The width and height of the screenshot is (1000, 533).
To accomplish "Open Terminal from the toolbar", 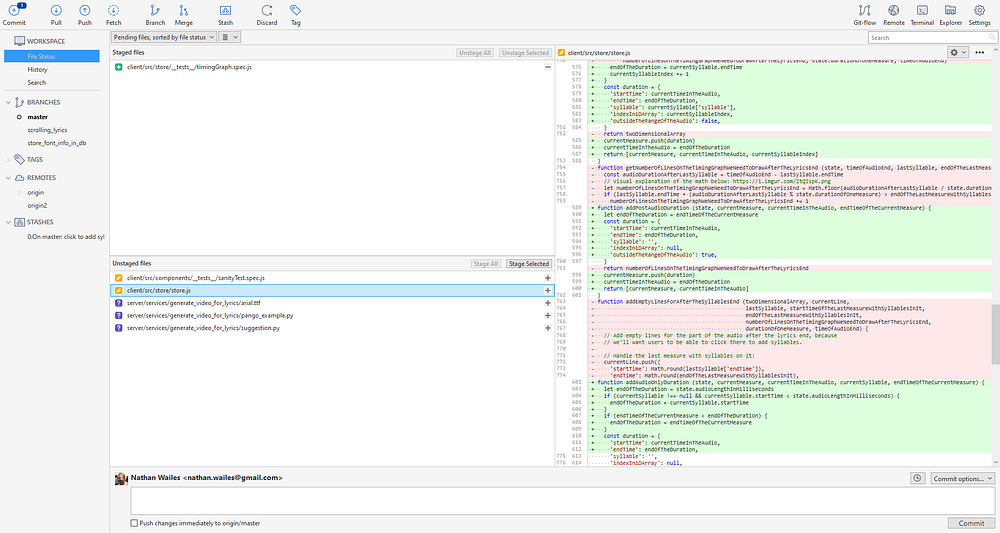I will (922, 12).
